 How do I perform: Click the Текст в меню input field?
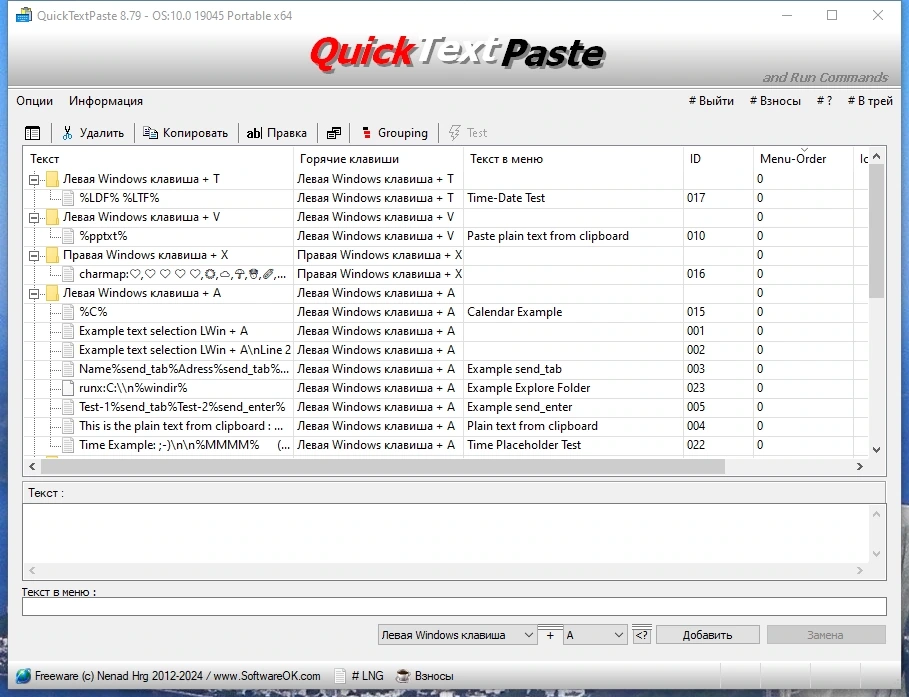[454, 607]
